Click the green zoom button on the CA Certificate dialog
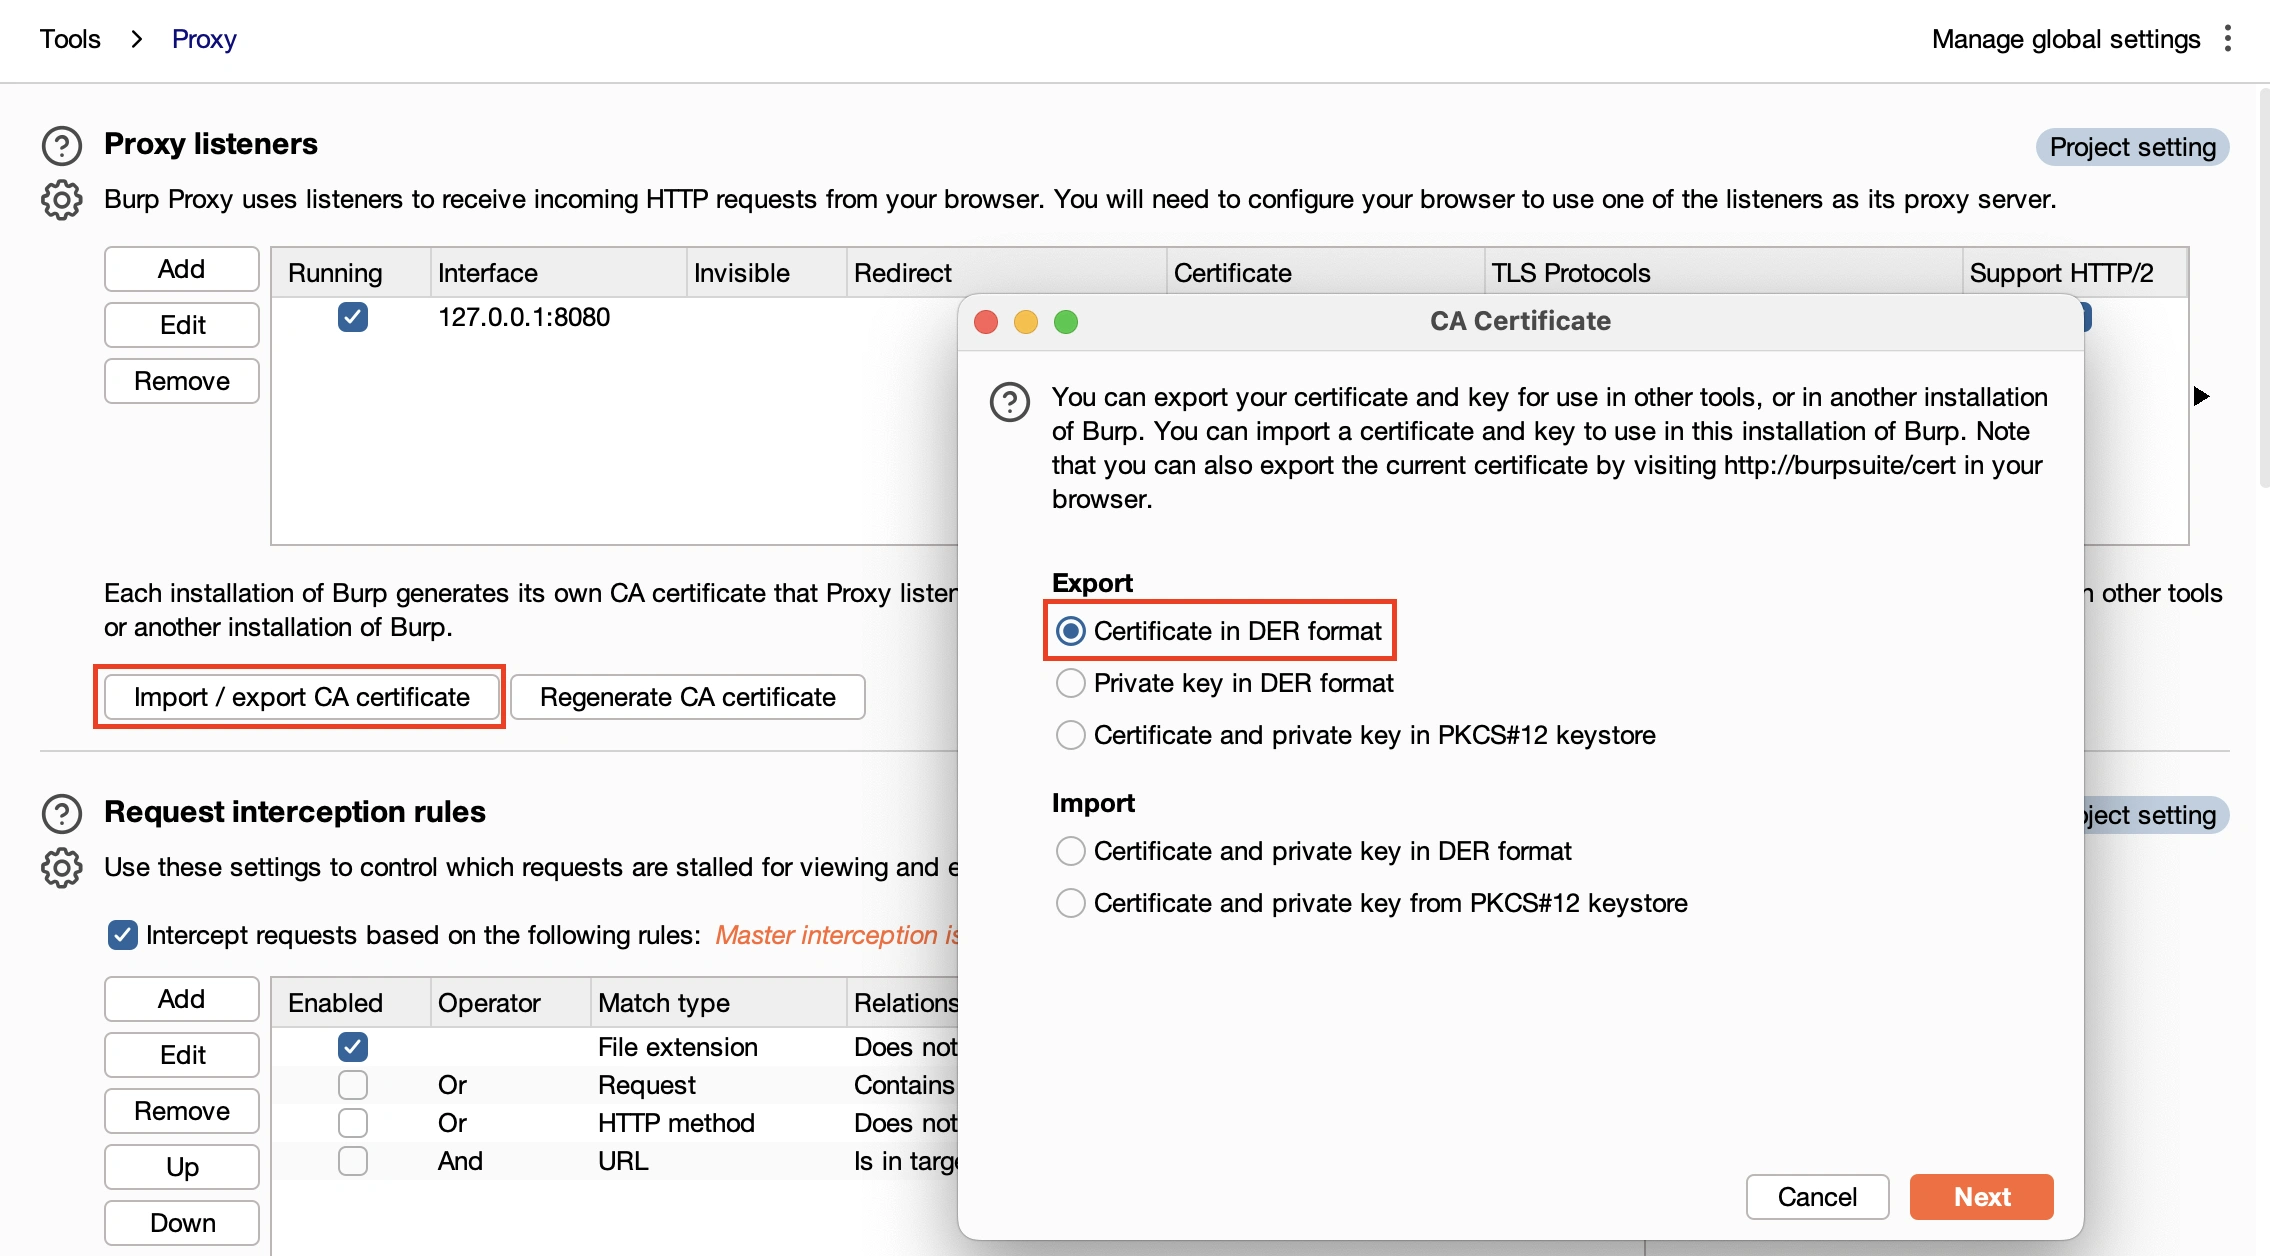 1066,322
